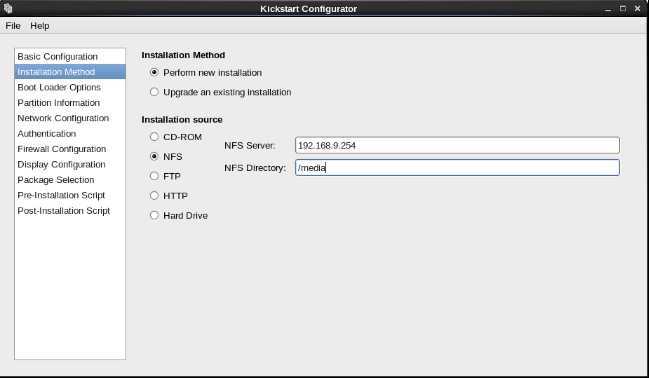The width and height of the screenshot is (649, 378).
Task: Open the File menu
Action: pos(13,26)
